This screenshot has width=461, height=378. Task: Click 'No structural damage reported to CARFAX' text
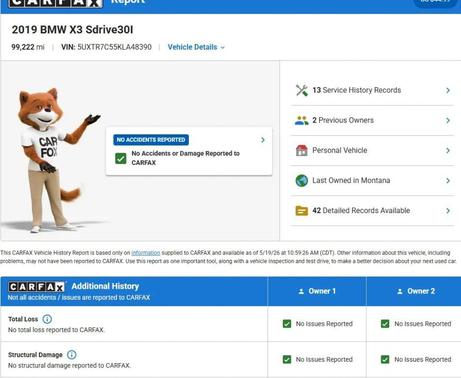69,366
